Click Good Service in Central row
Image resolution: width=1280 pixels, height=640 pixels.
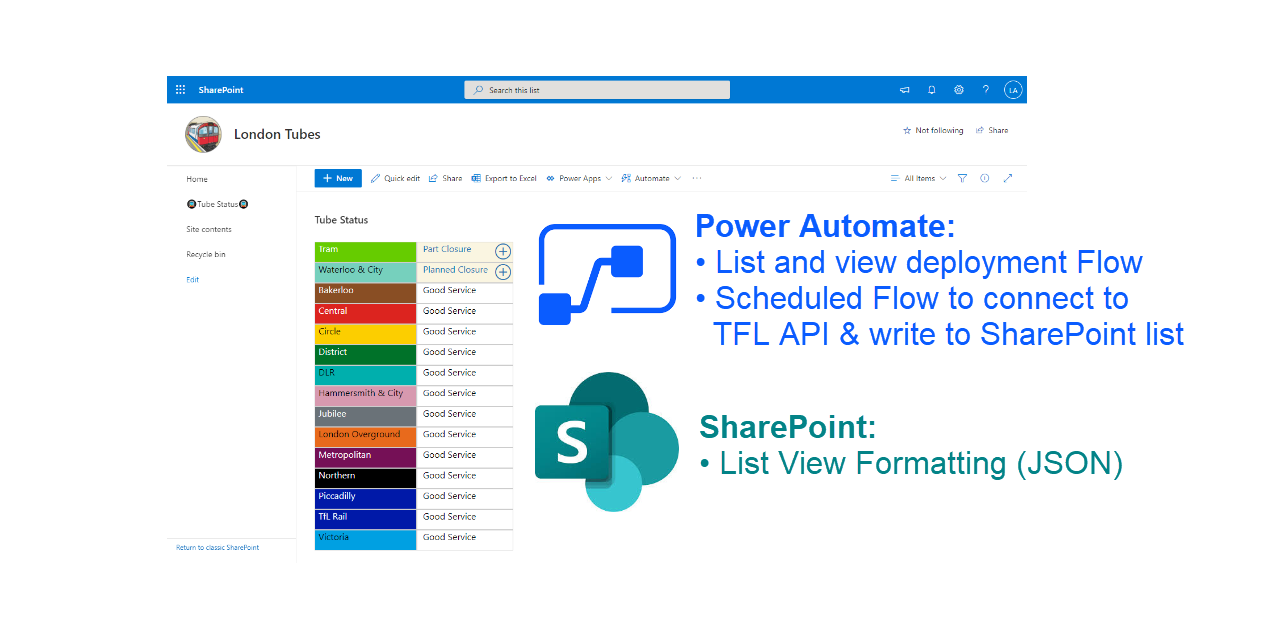(x=449, y=311)
